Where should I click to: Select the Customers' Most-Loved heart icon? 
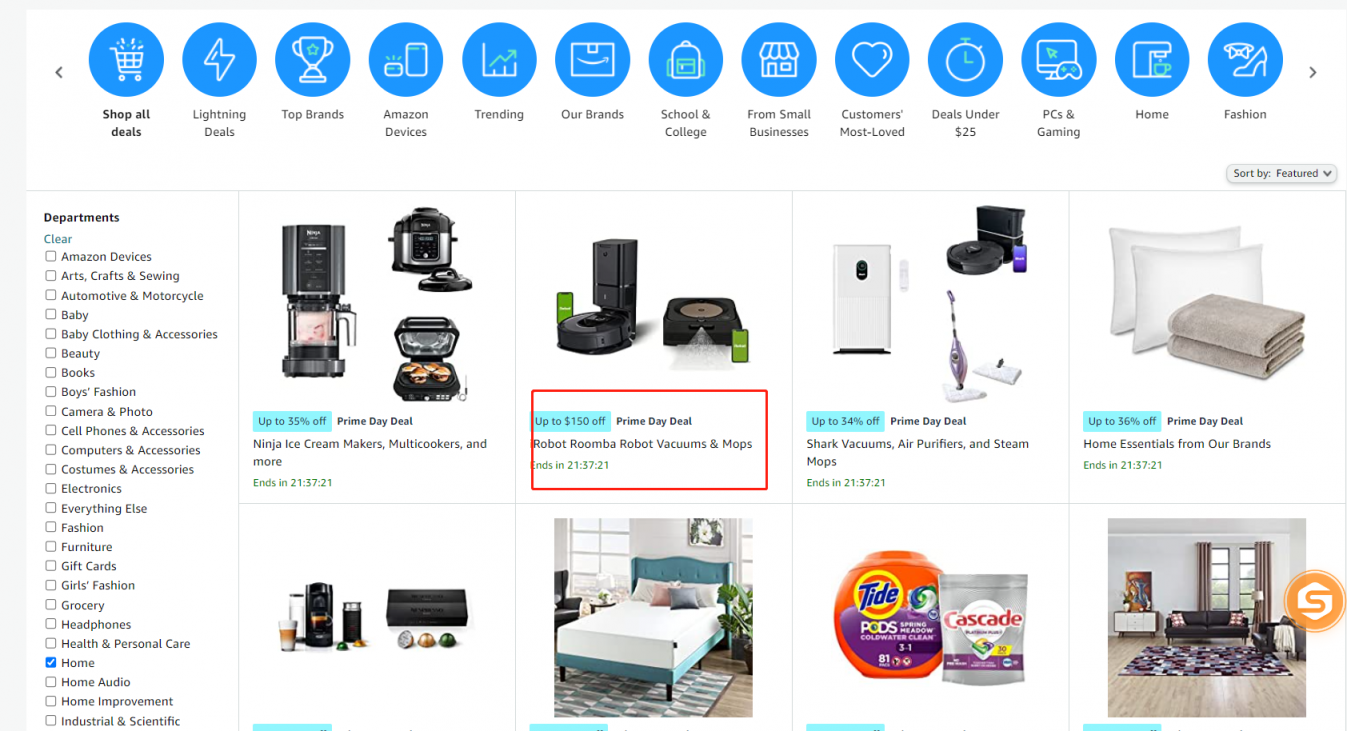[x=872, y=60]
